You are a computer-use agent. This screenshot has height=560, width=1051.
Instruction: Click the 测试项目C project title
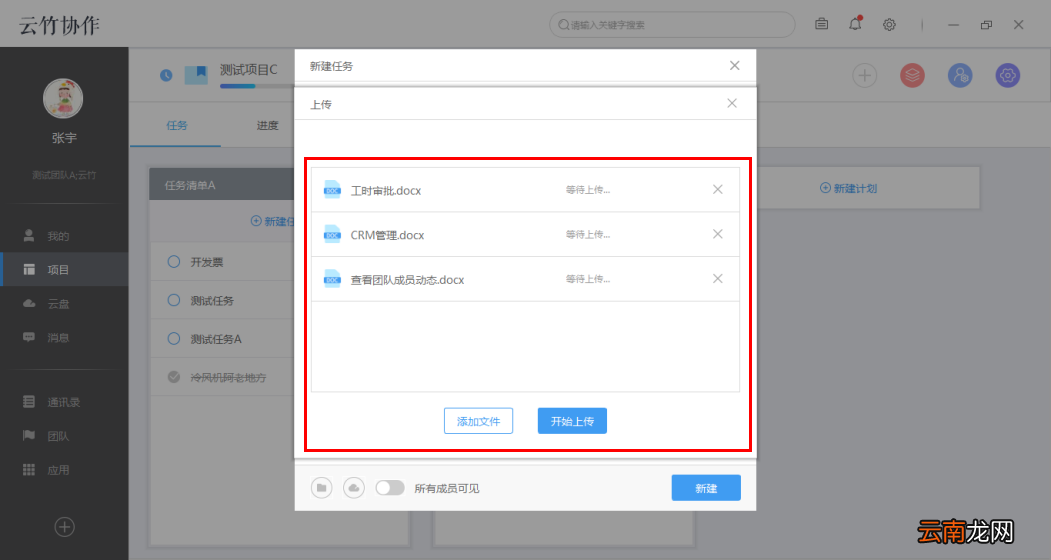pyautogui.click(x=248, y=70)
